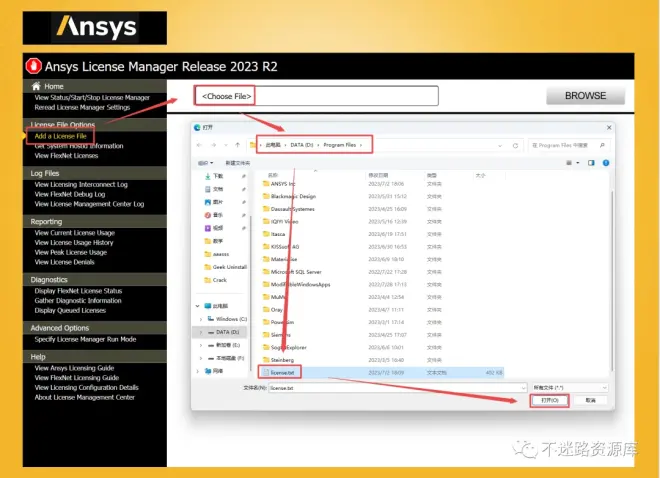Create a new folder with 新建文件夹
Viewport: 660px width, 478px height.
coord(237,163)
